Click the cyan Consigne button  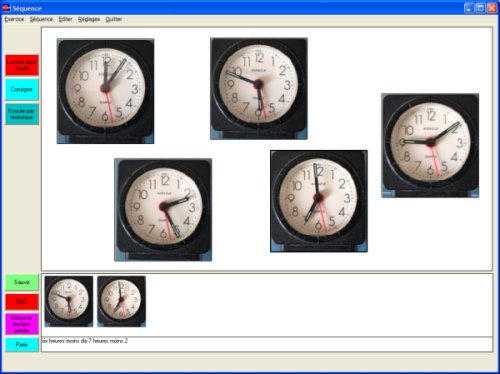point(22,90)
